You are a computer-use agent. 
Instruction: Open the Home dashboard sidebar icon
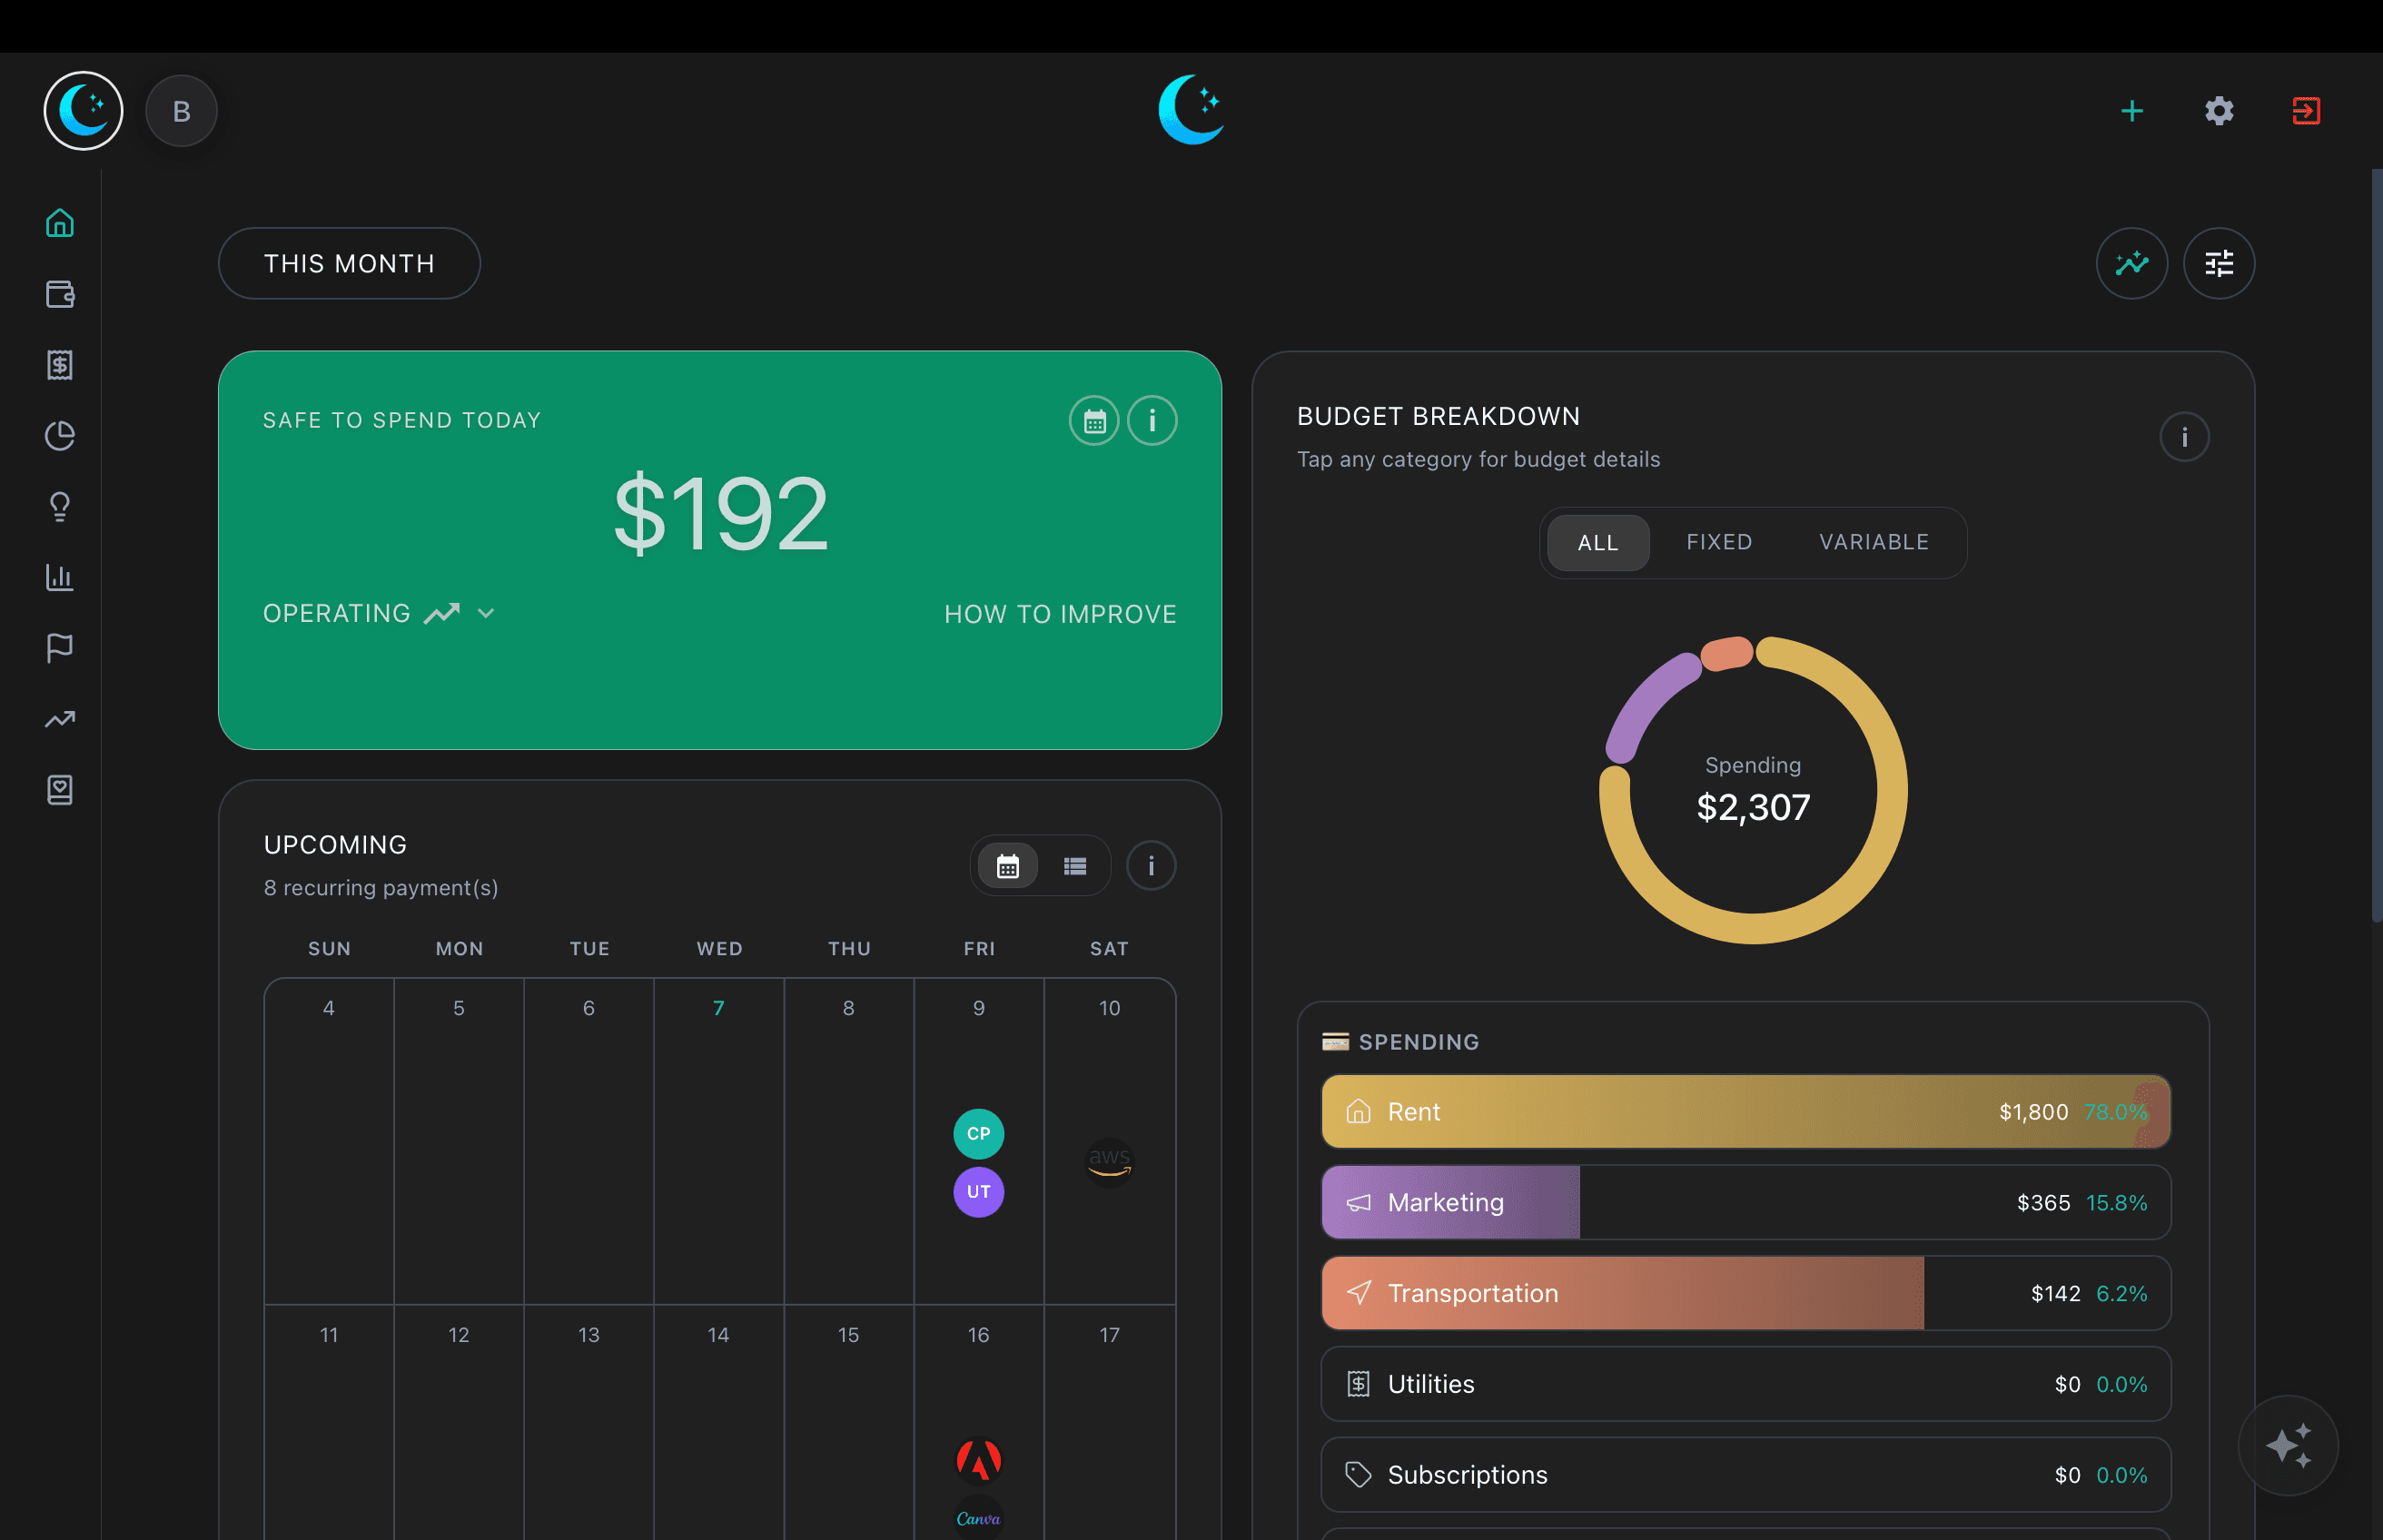60,222
